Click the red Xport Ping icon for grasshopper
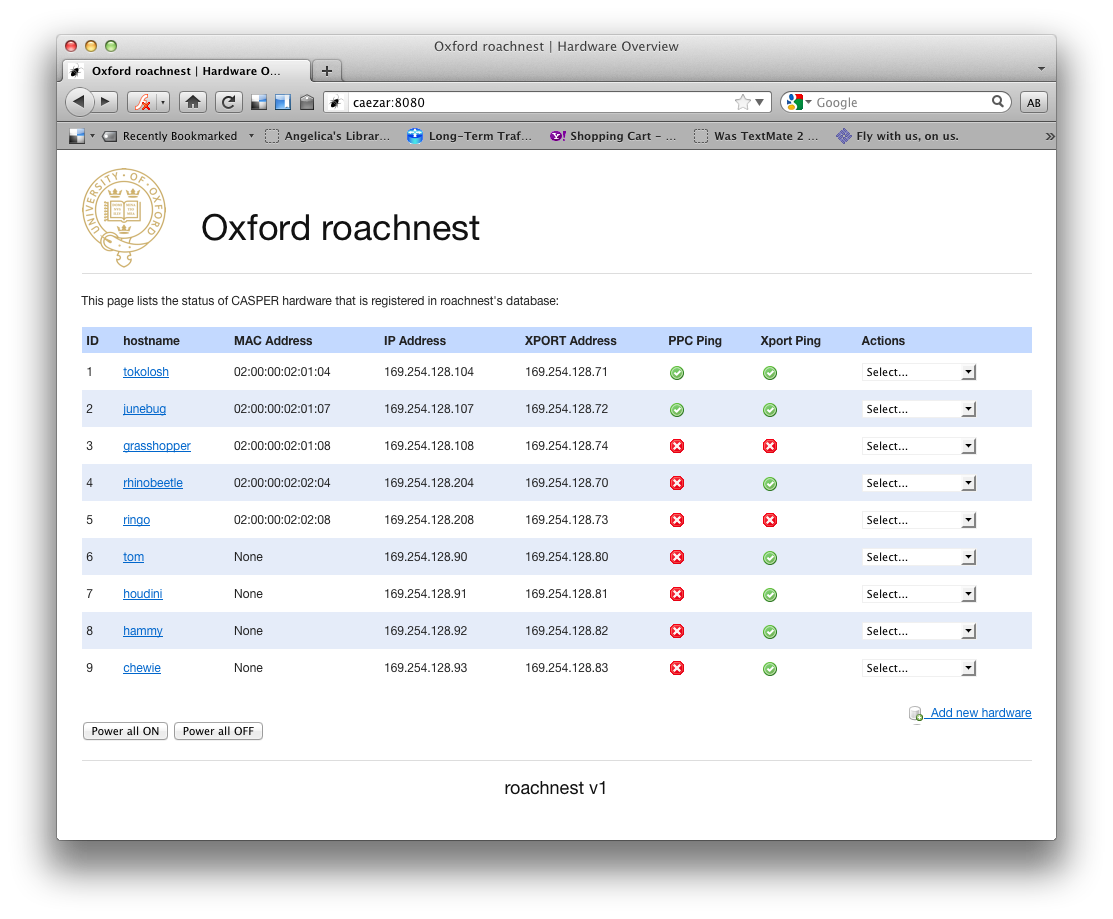 770,446
